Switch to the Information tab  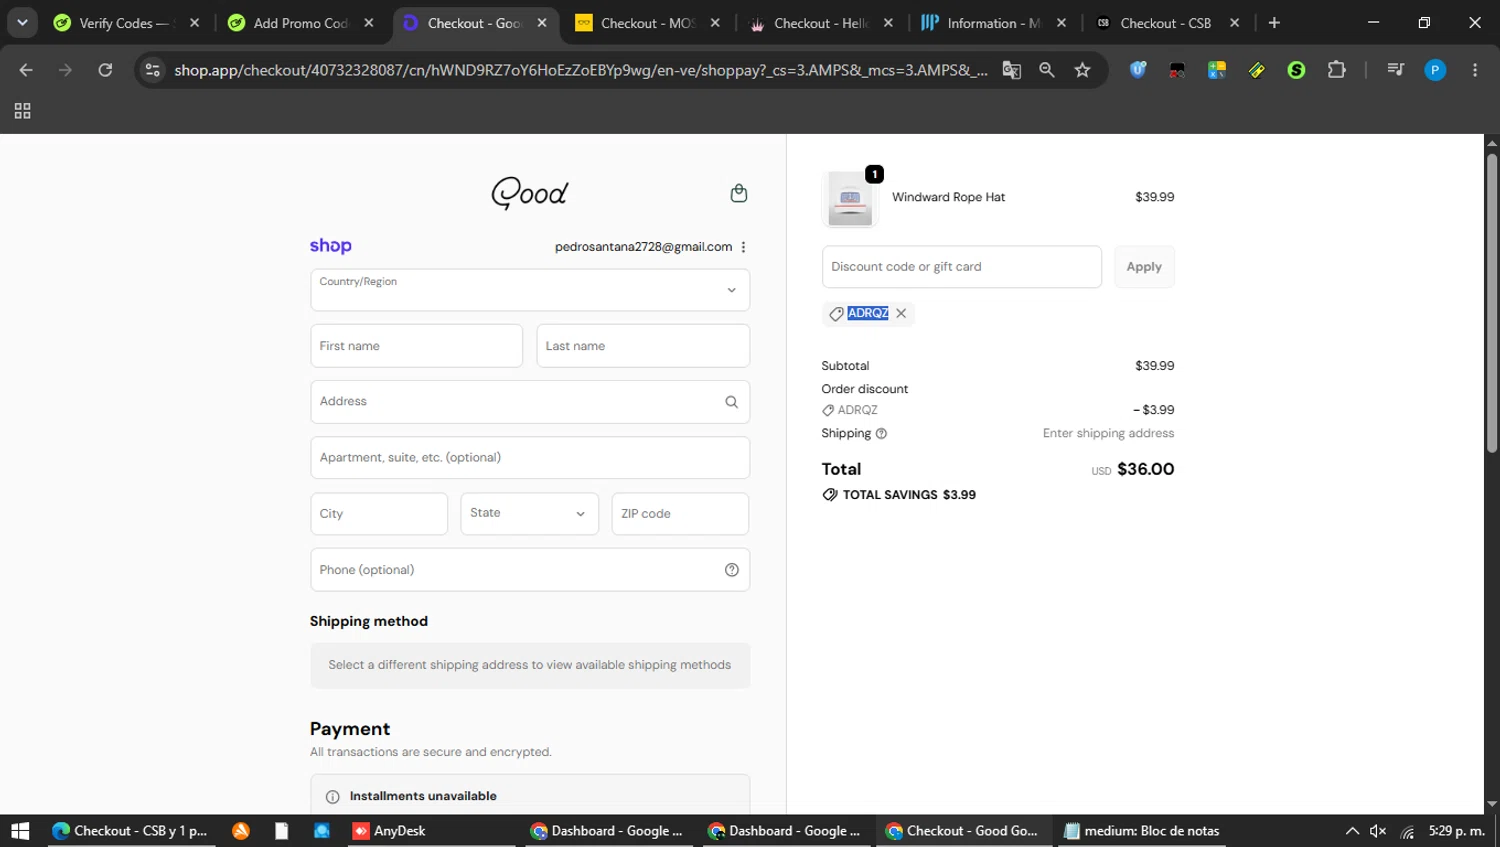[994, 23]
